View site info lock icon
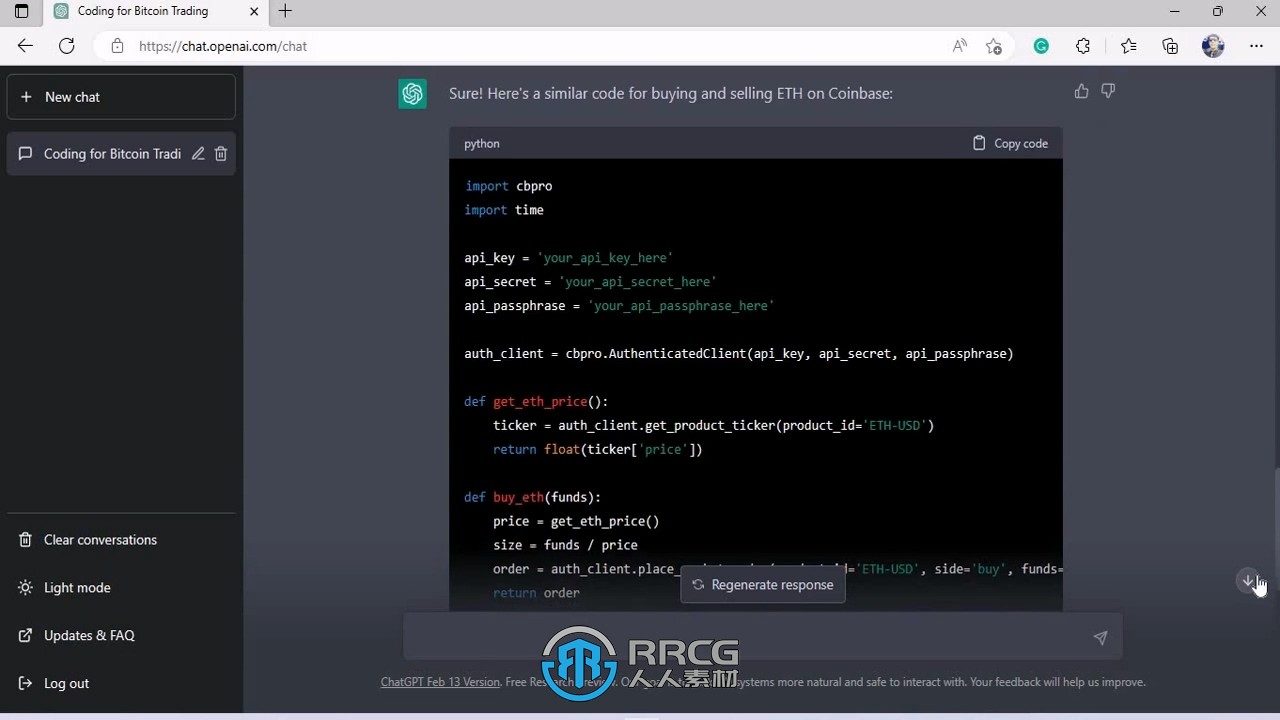The width and height of the screenshot is (1280, 720). point(117,46)
